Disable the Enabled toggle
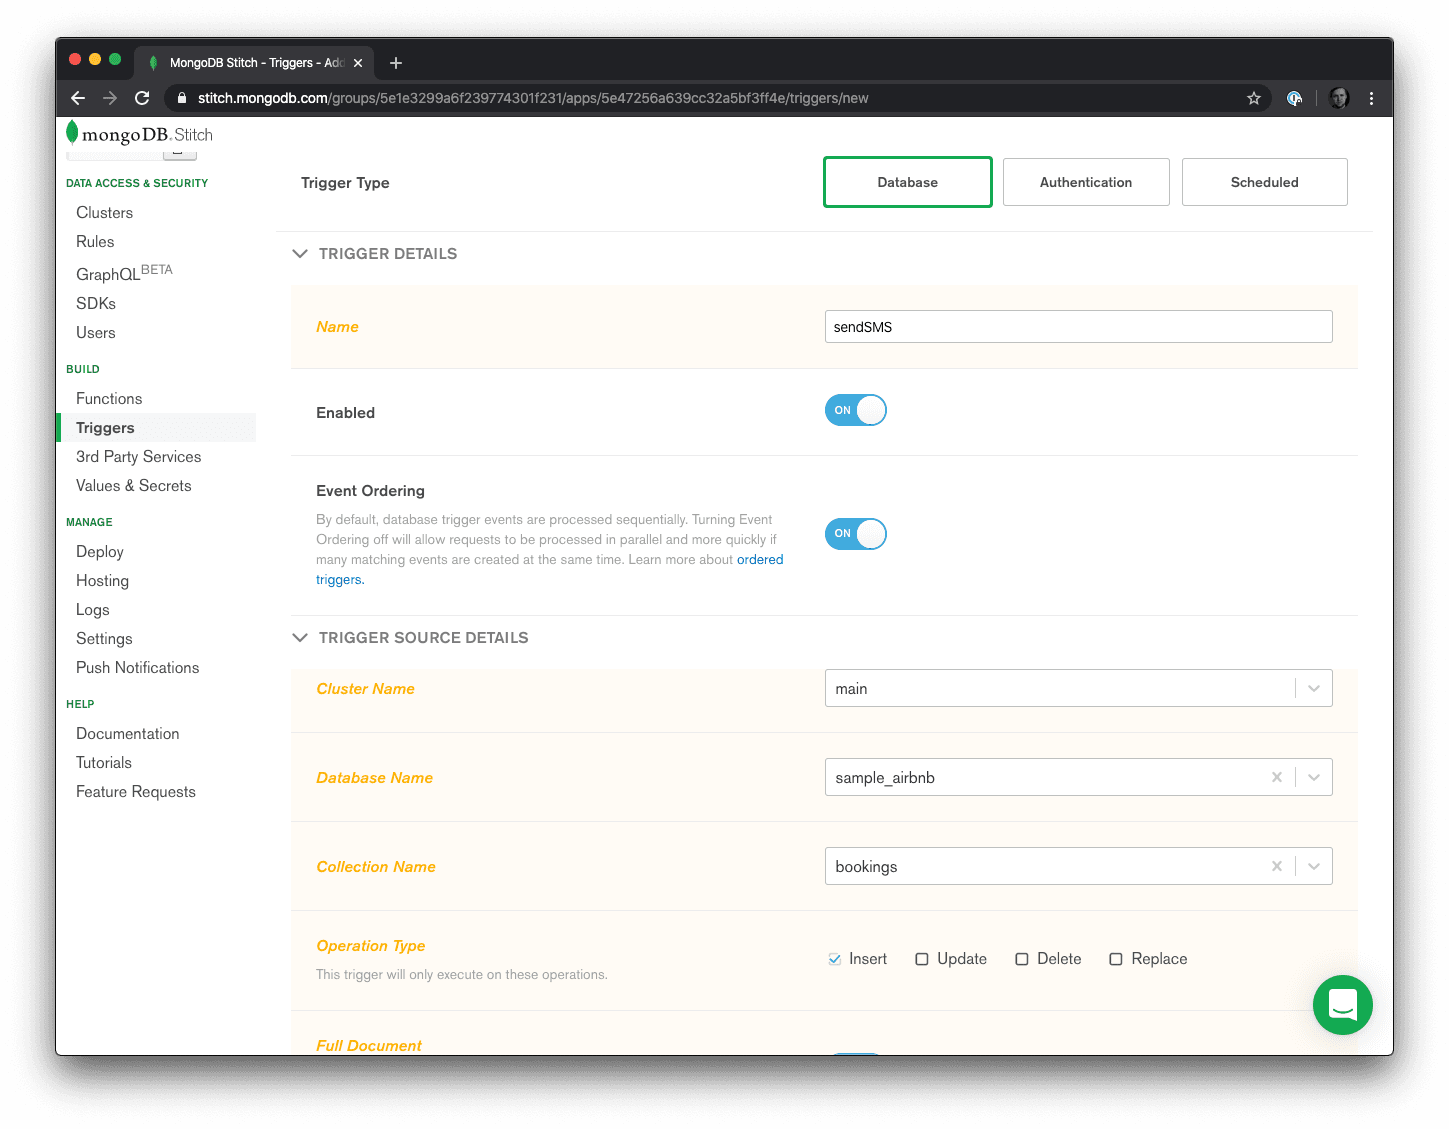Image resolution: width=1449 pixels, height=1129 pixels. (855, 410)
